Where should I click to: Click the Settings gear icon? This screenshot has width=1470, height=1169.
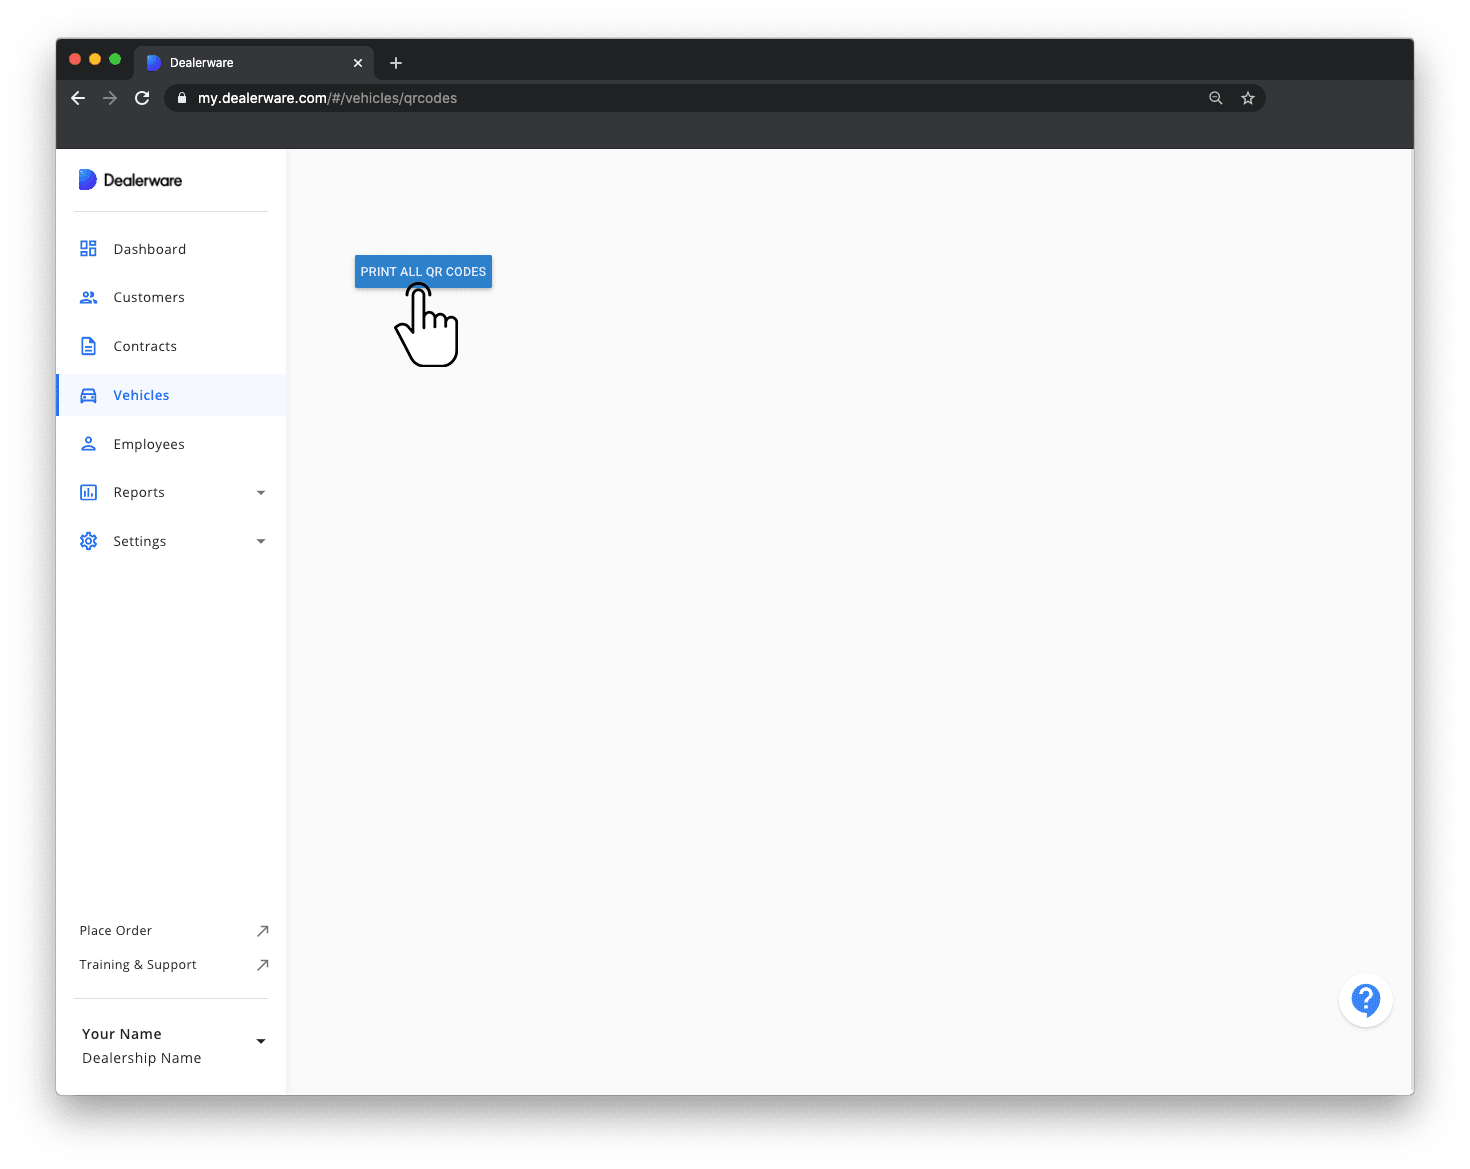pyautogui.click(x=88, y=541)
